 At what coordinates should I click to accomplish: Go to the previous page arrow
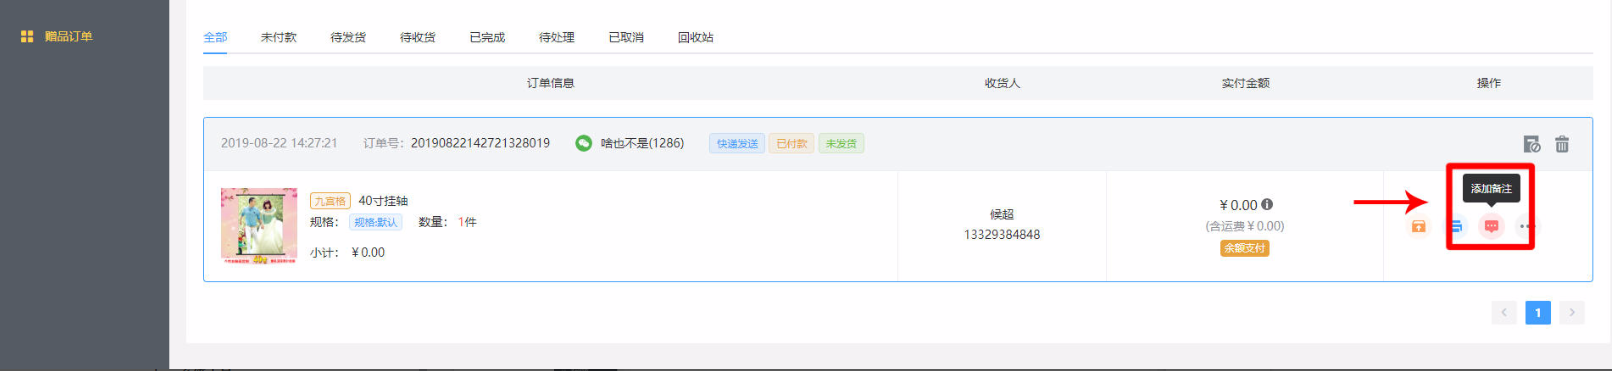1504,313
